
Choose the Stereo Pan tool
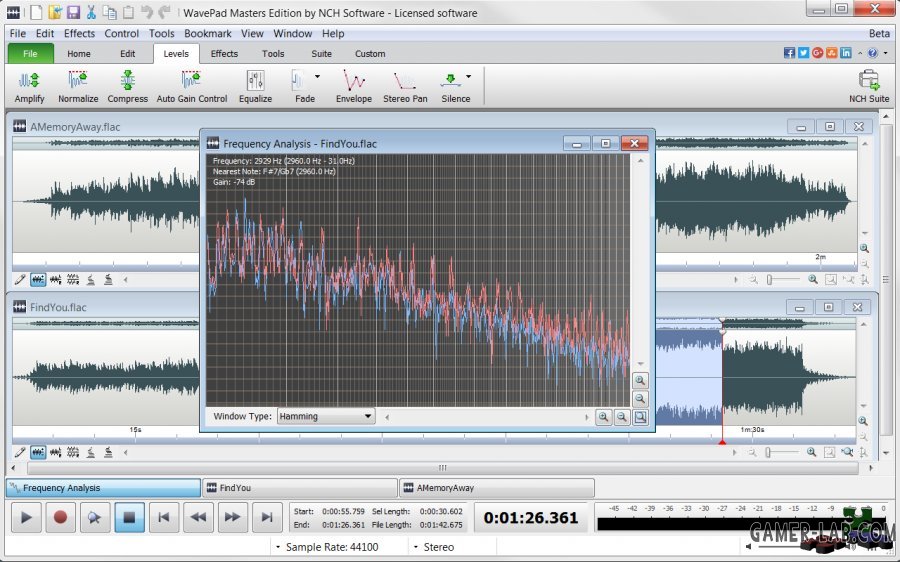tap(405, 87)
